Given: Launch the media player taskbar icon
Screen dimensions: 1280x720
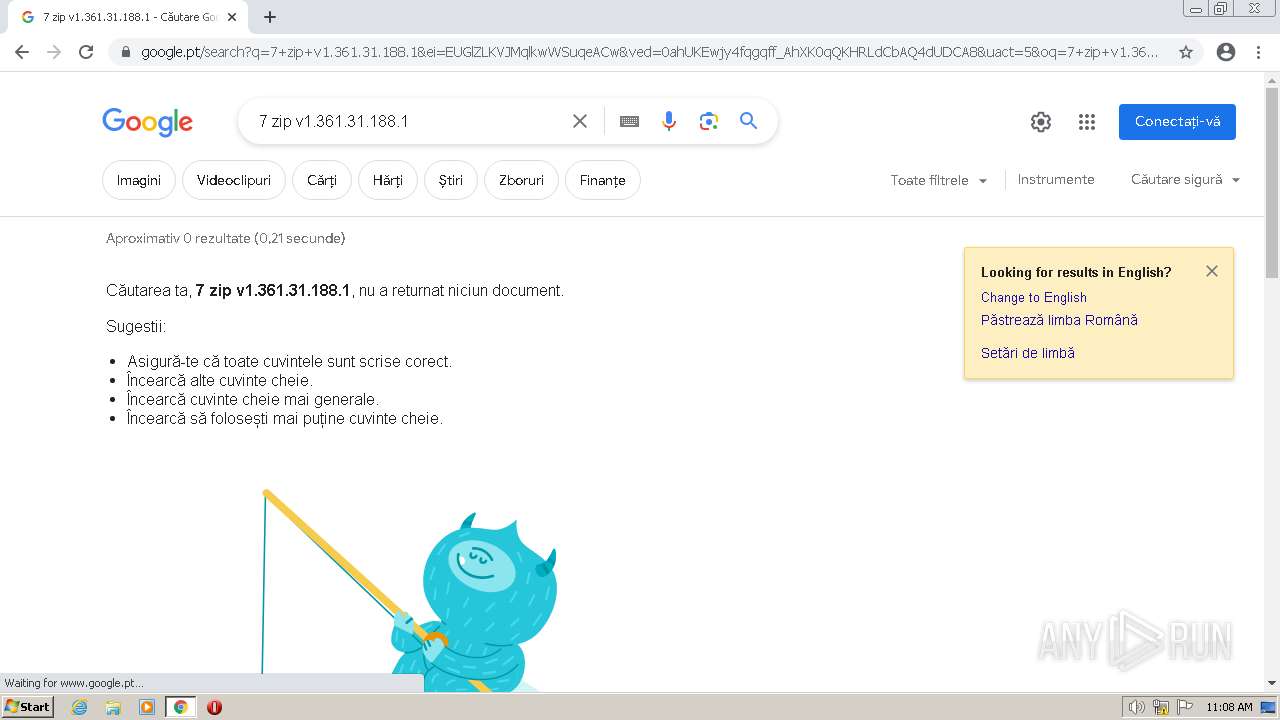Looking at the screenshot, I should [147, 707].
